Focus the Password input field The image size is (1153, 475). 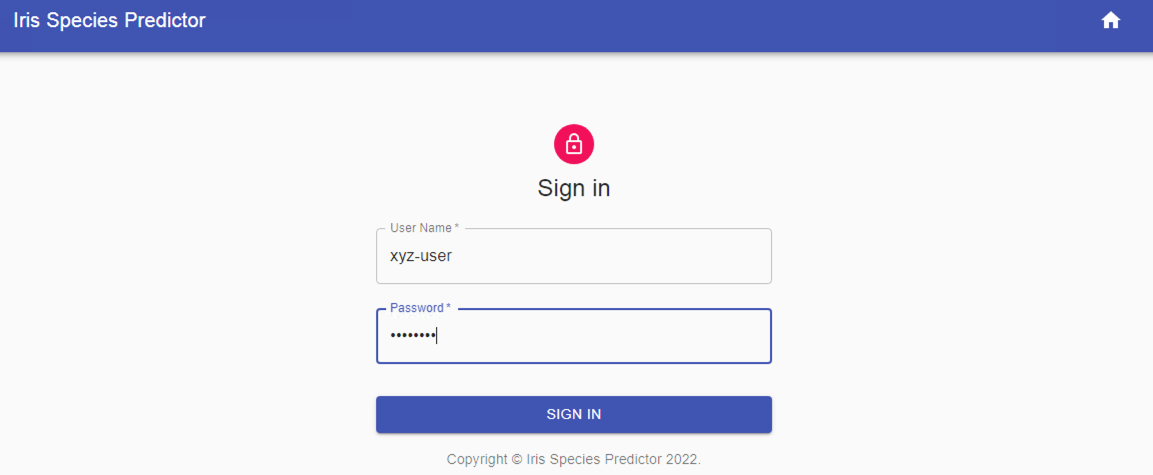click(573, 336)
